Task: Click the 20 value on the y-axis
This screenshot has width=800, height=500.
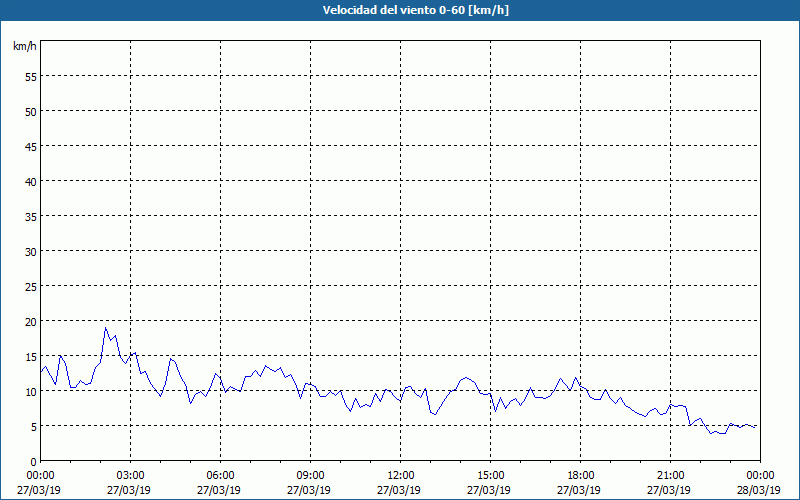Action: tap(31, 322)
